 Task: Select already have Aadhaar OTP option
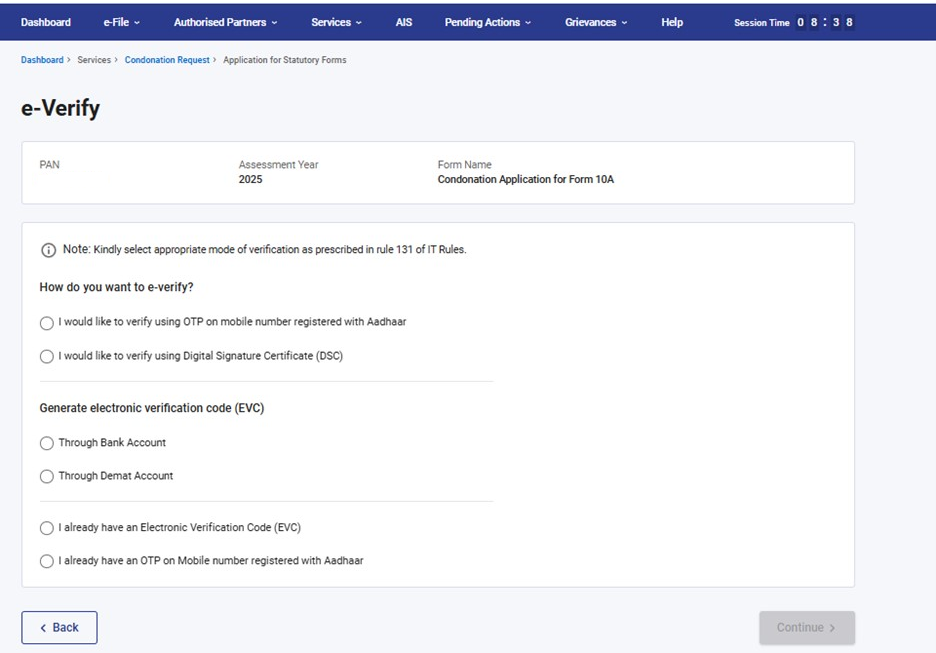(x=47, y=562)
